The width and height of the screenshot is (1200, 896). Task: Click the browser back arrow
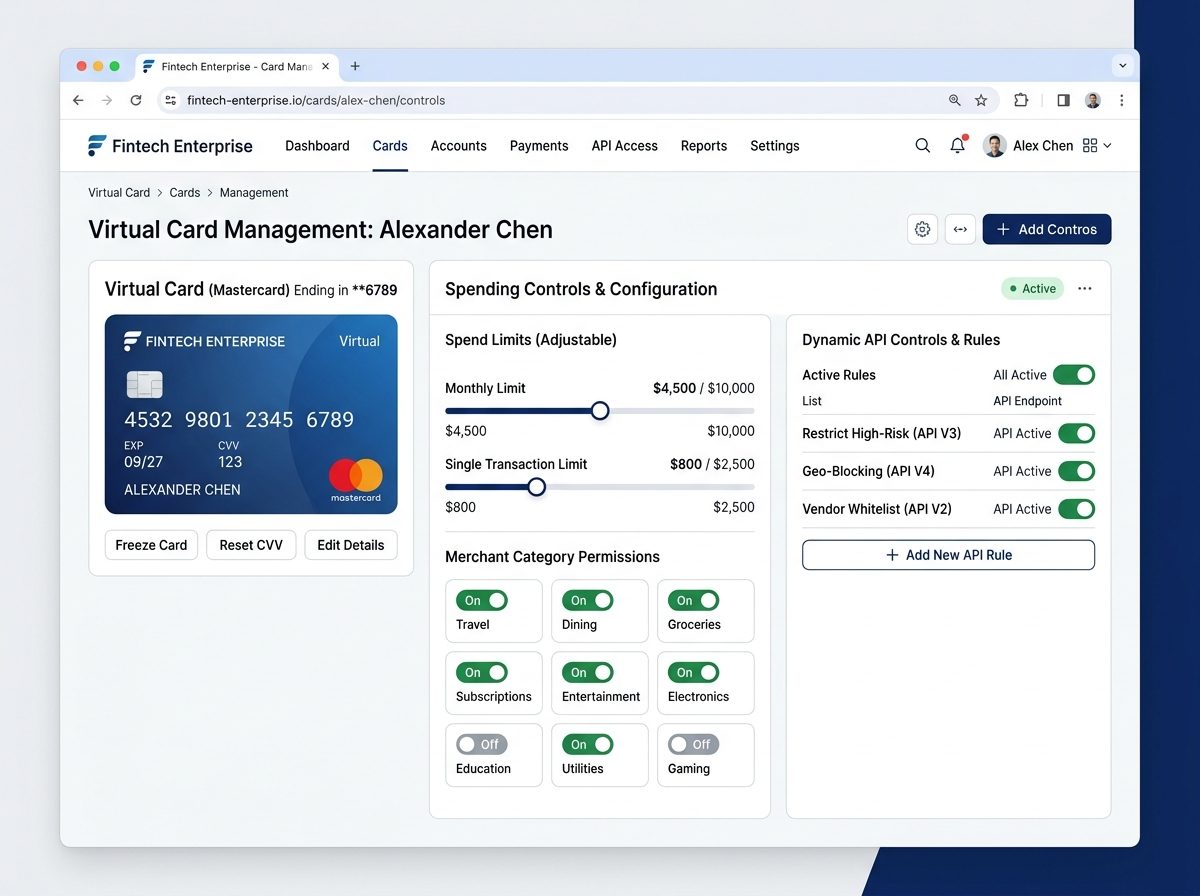78,100
